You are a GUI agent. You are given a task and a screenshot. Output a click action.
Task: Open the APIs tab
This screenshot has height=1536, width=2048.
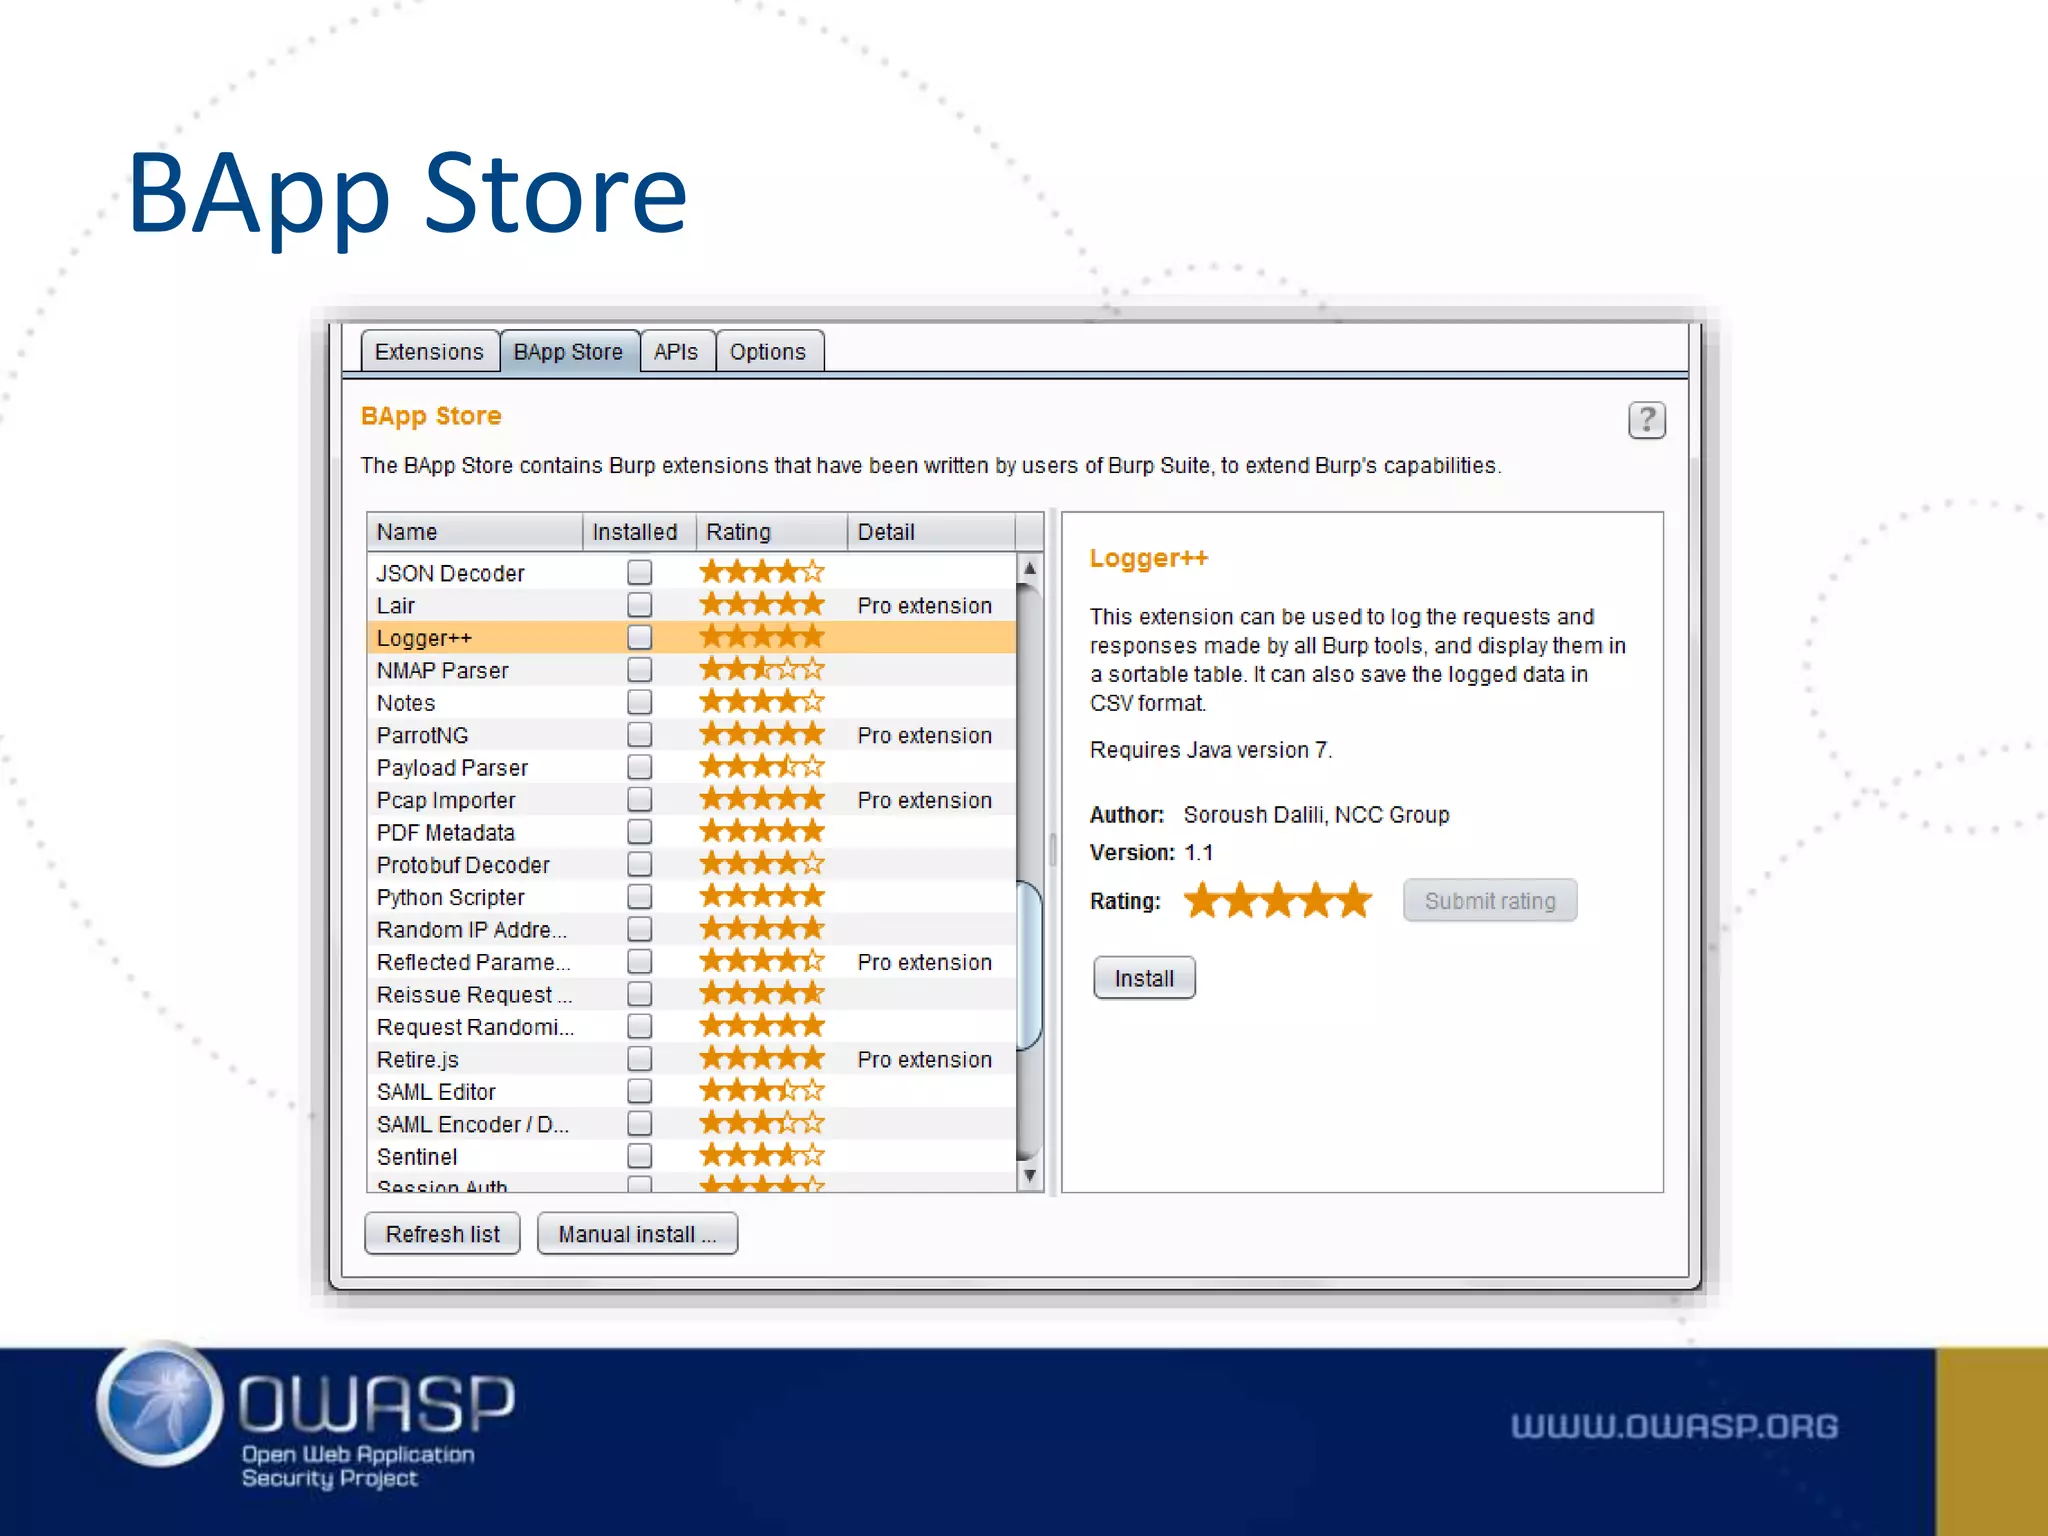pyautogui.click(x=676, y=351)
